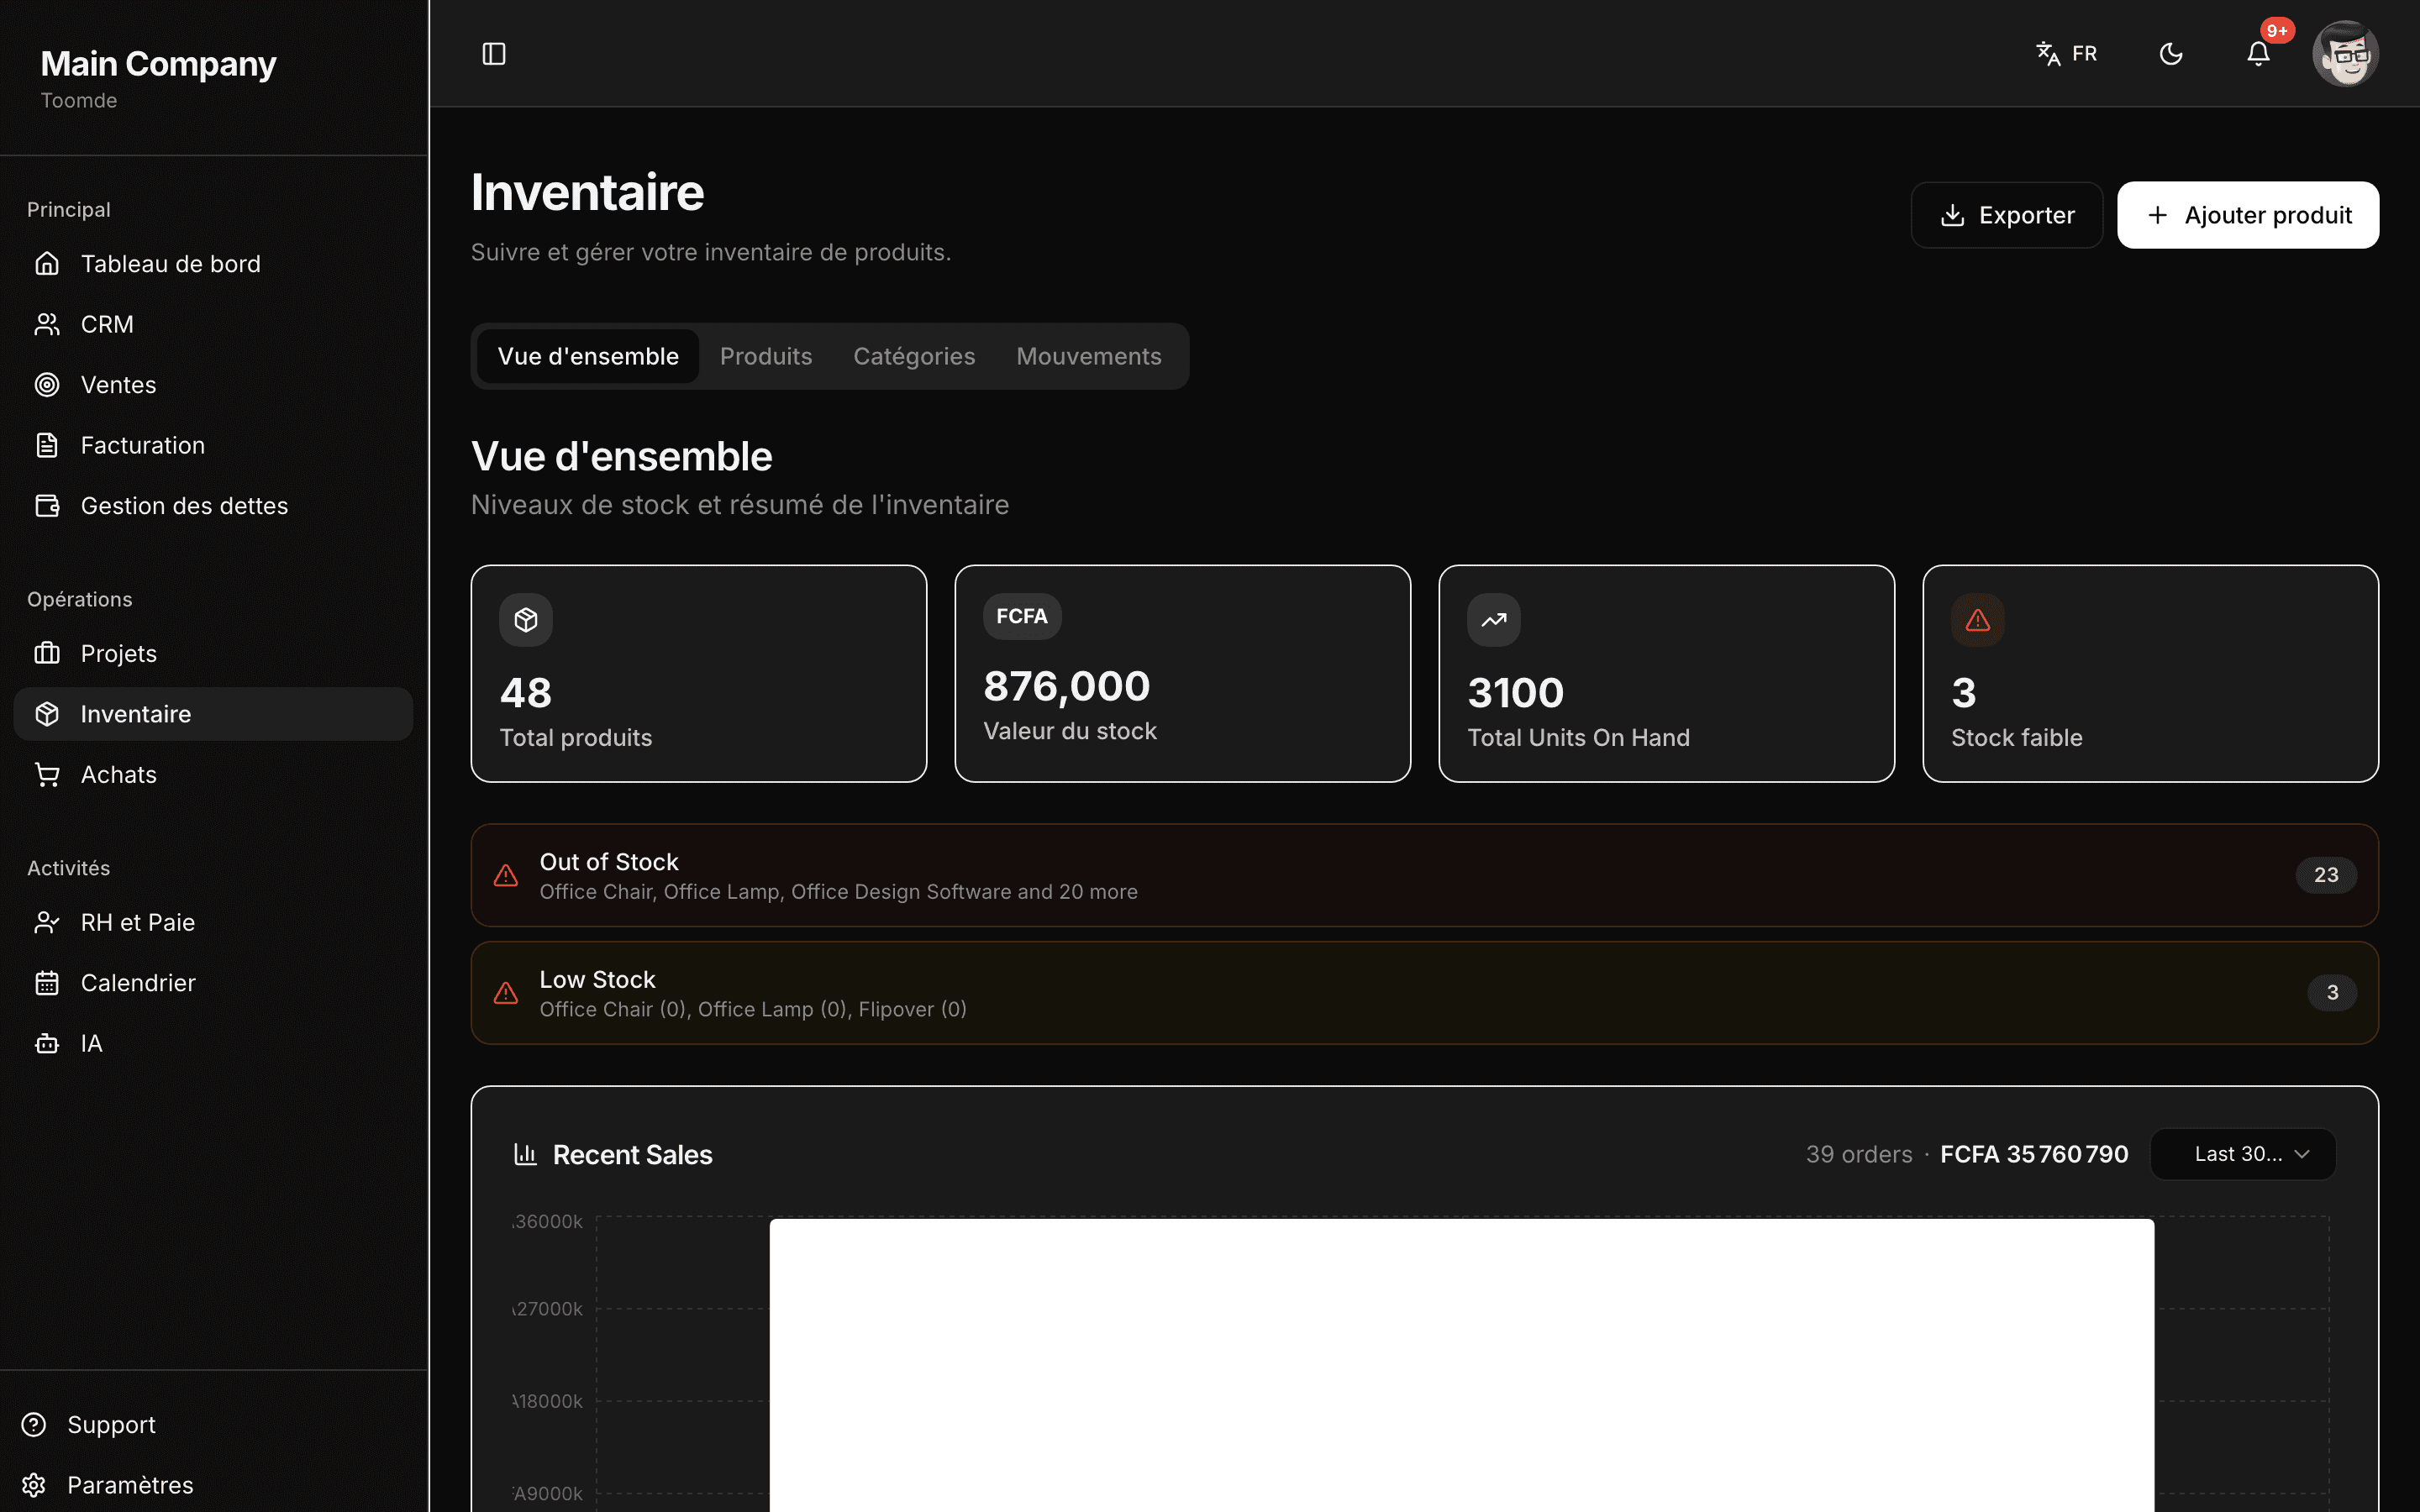Switch to the Produits tab
Screen dimensions: 2420x1512
click(766, 356)
